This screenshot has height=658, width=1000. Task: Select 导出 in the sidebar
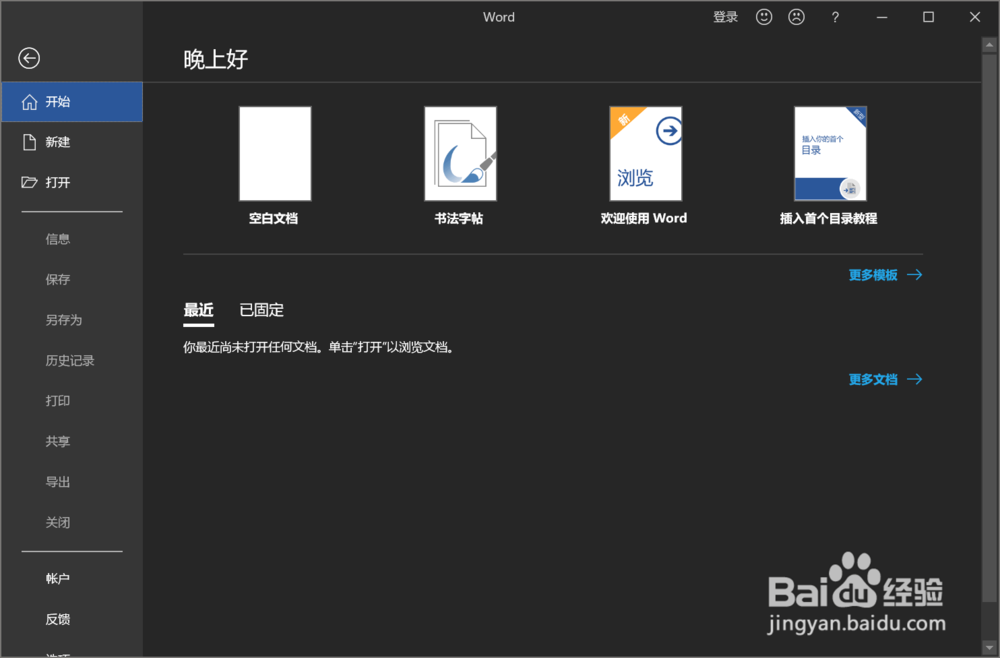[57, 482]
